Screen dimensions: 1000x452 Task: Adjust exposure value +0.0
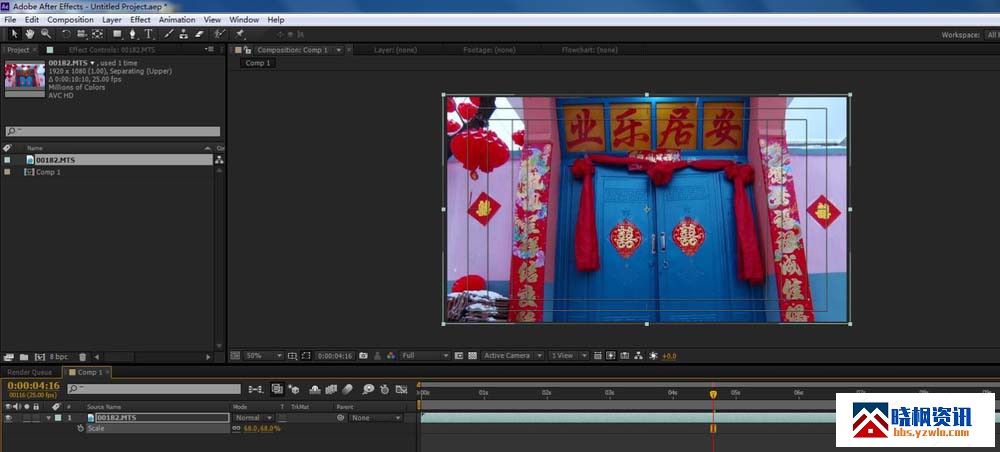669,356
